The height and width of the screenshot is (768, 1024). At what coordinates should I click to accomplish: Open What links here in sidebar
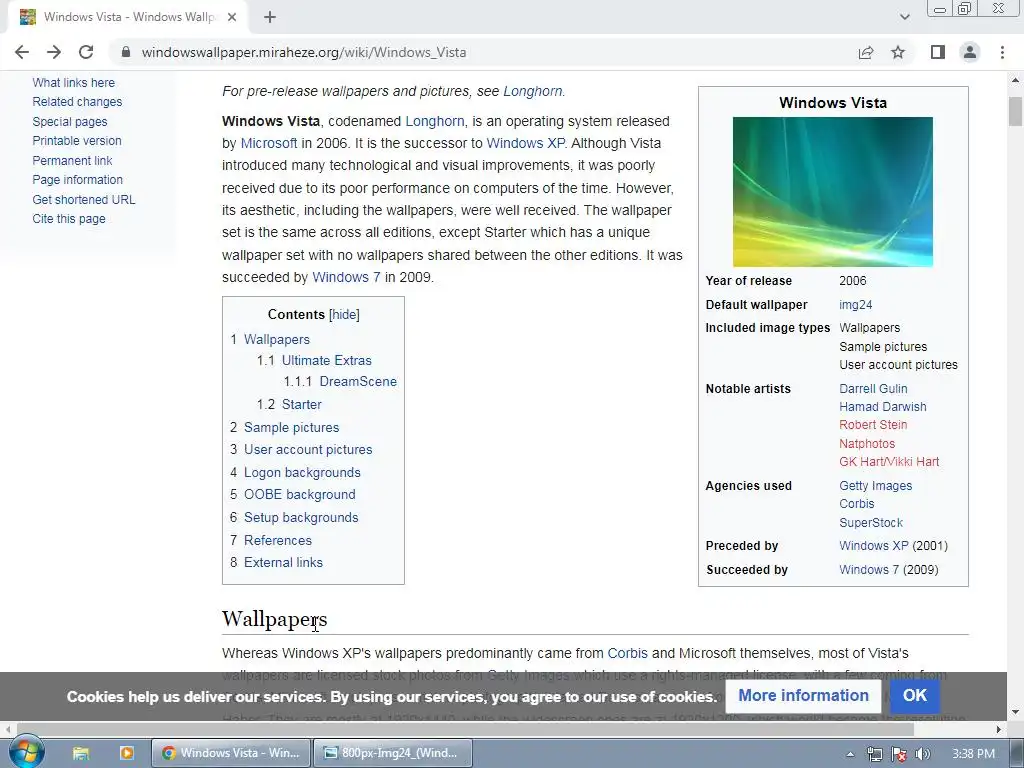pyautogui.click(x=73, y=82)
